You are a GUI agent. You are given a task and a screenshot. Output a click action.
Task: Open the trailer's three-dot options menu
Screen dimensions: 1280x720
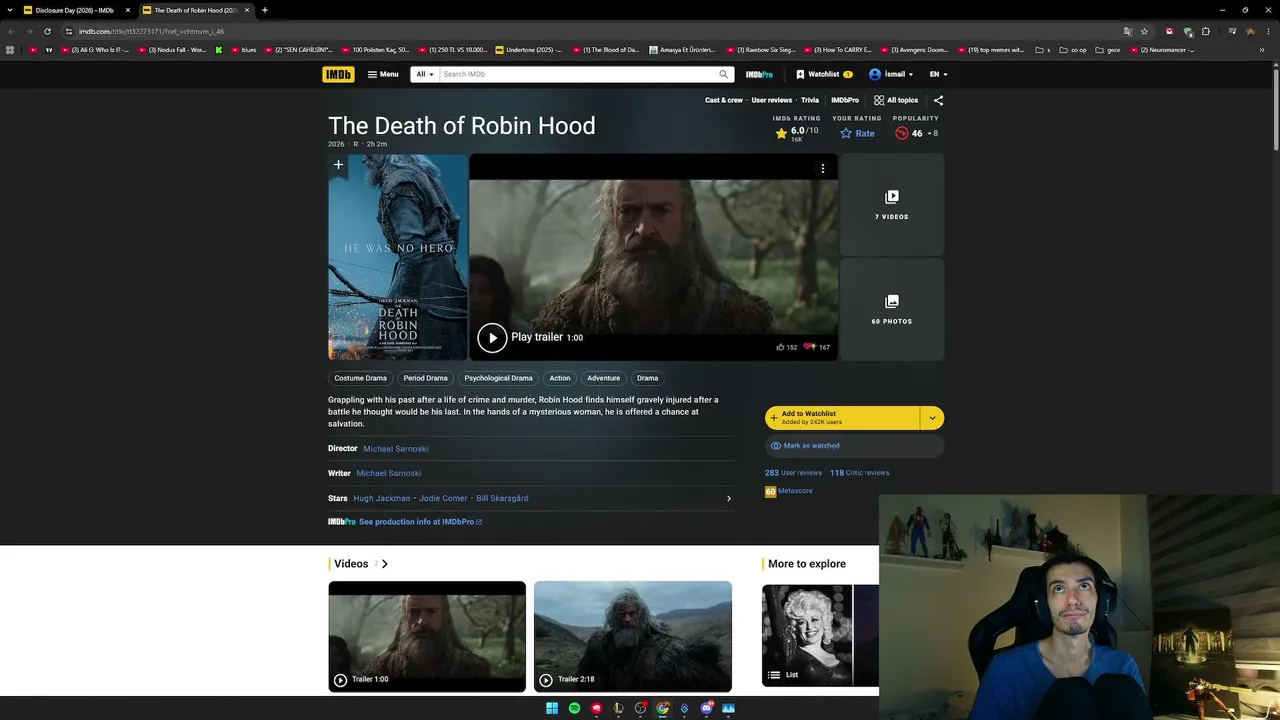tap(823, 169)
